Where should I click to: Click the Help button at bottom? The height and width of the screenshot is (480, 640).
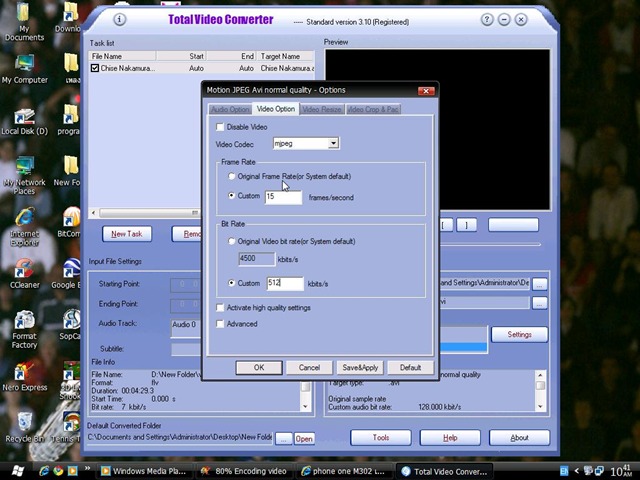(x=450, y=438)
